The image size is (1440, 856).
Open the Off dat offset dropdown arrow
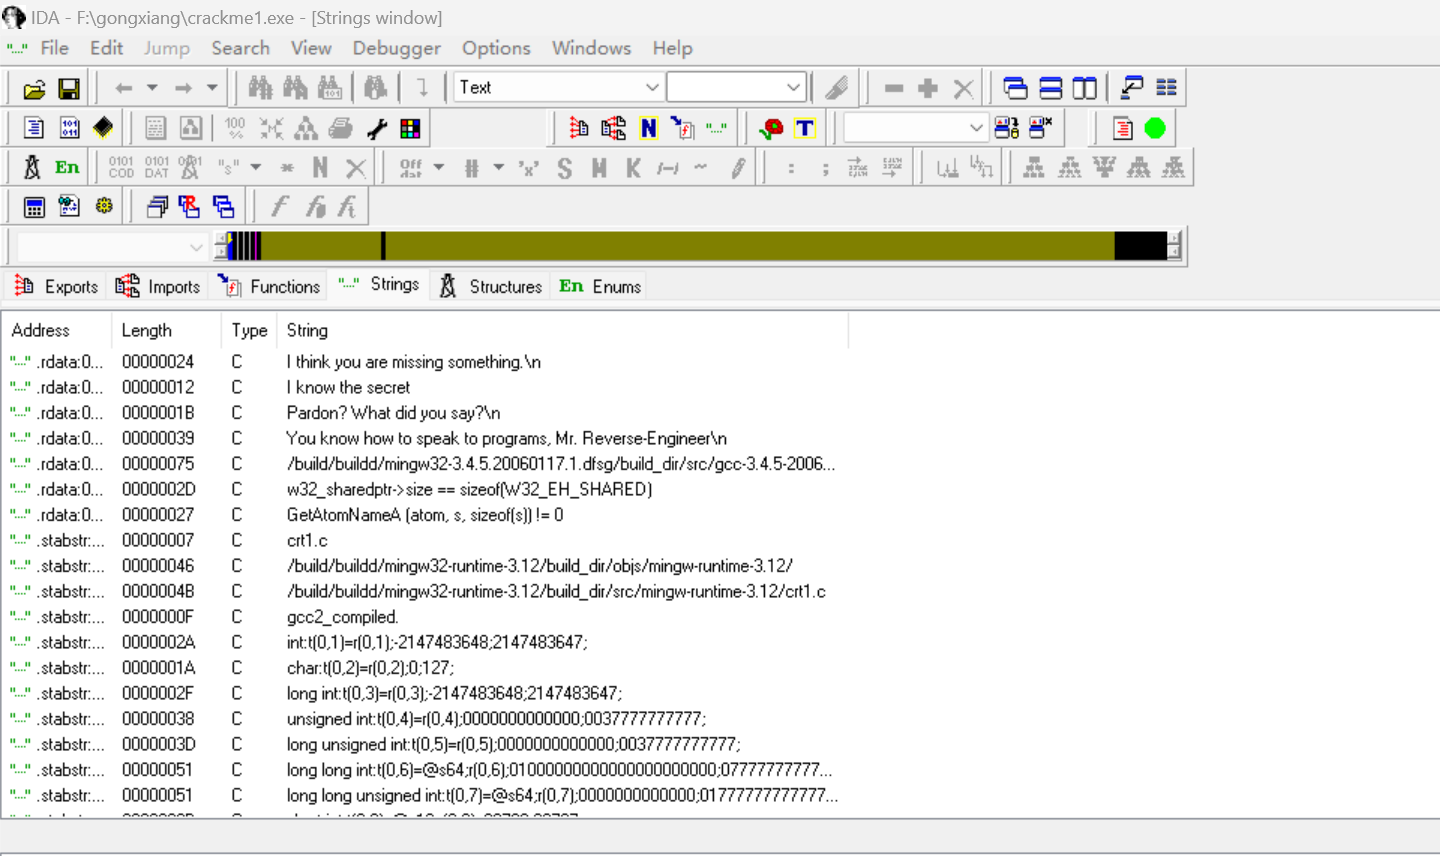click(438, 167)
